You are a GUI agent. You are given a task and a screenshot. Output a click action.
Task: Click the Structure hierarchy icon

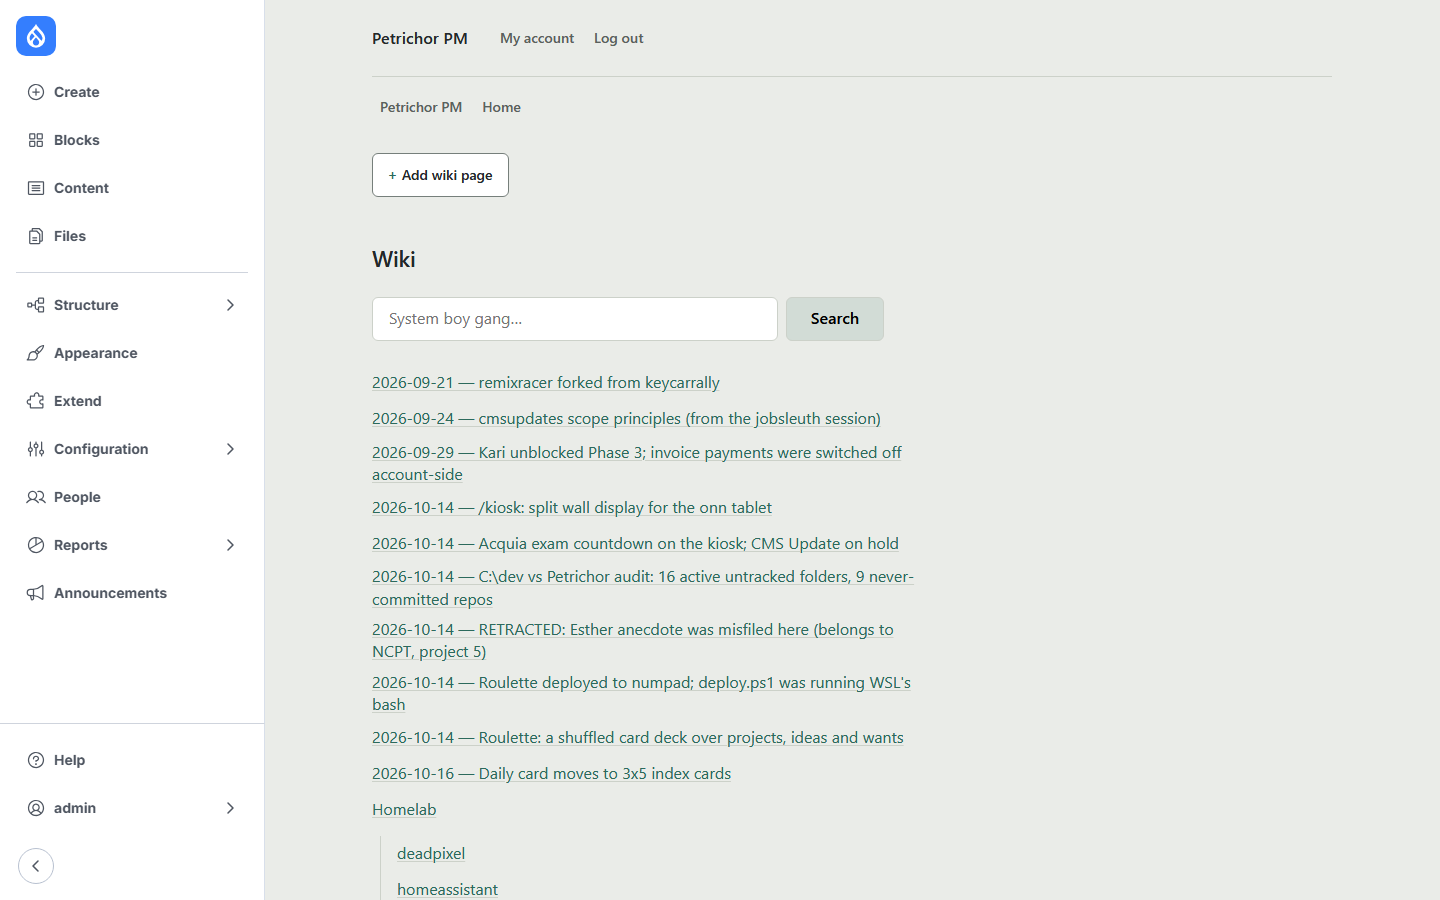tap(36, 305)
